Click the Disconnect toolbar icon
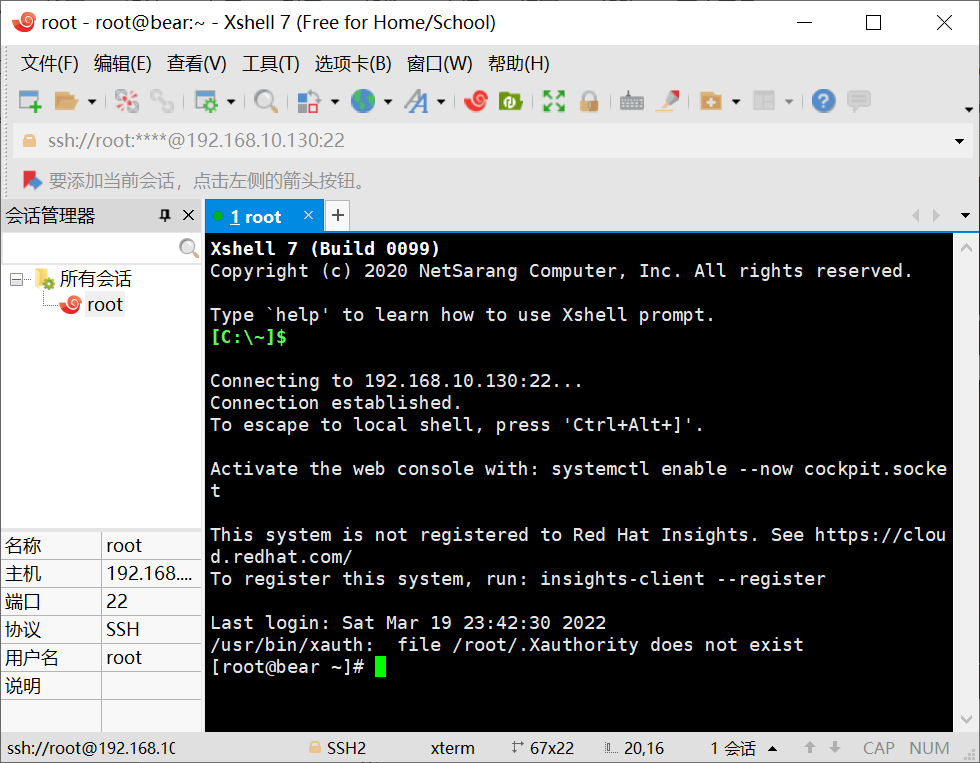Viewport: 980px width, 763px height. click(127, 101)
